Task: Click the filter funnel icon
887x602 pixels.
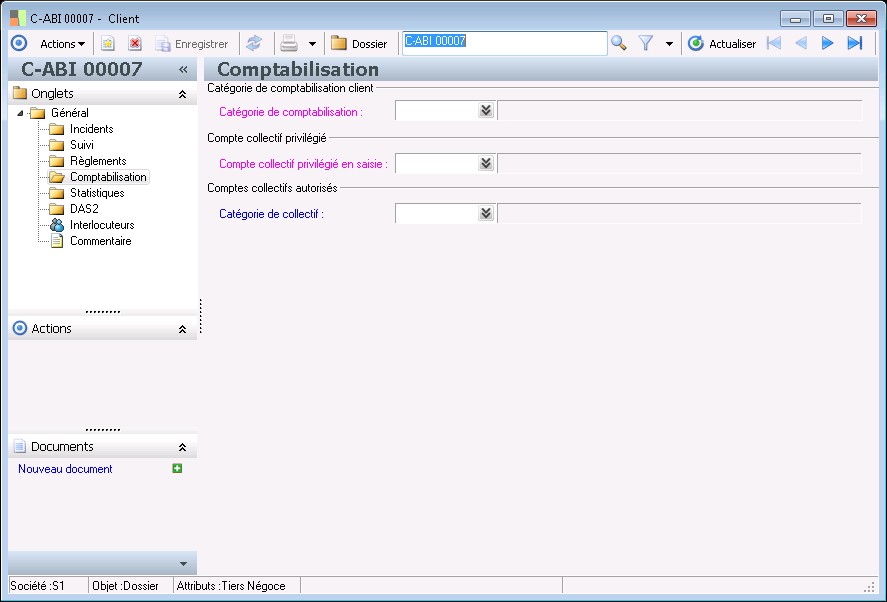Action: pyautogui.click(x=646, y=43)
